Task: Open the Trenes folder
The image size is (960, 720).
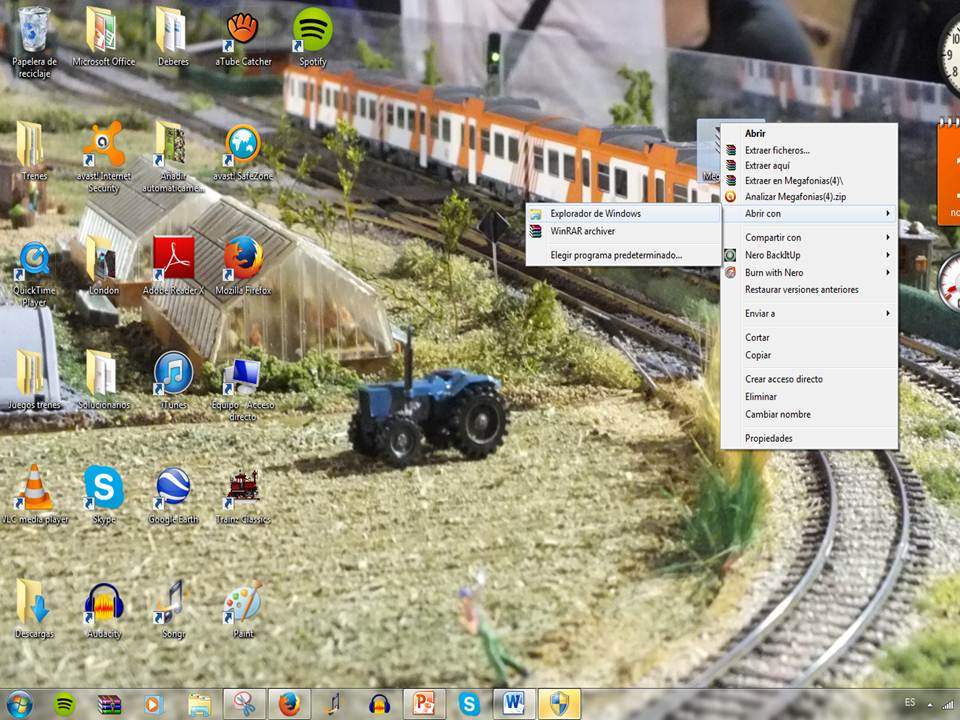Action: pos(34,151)
